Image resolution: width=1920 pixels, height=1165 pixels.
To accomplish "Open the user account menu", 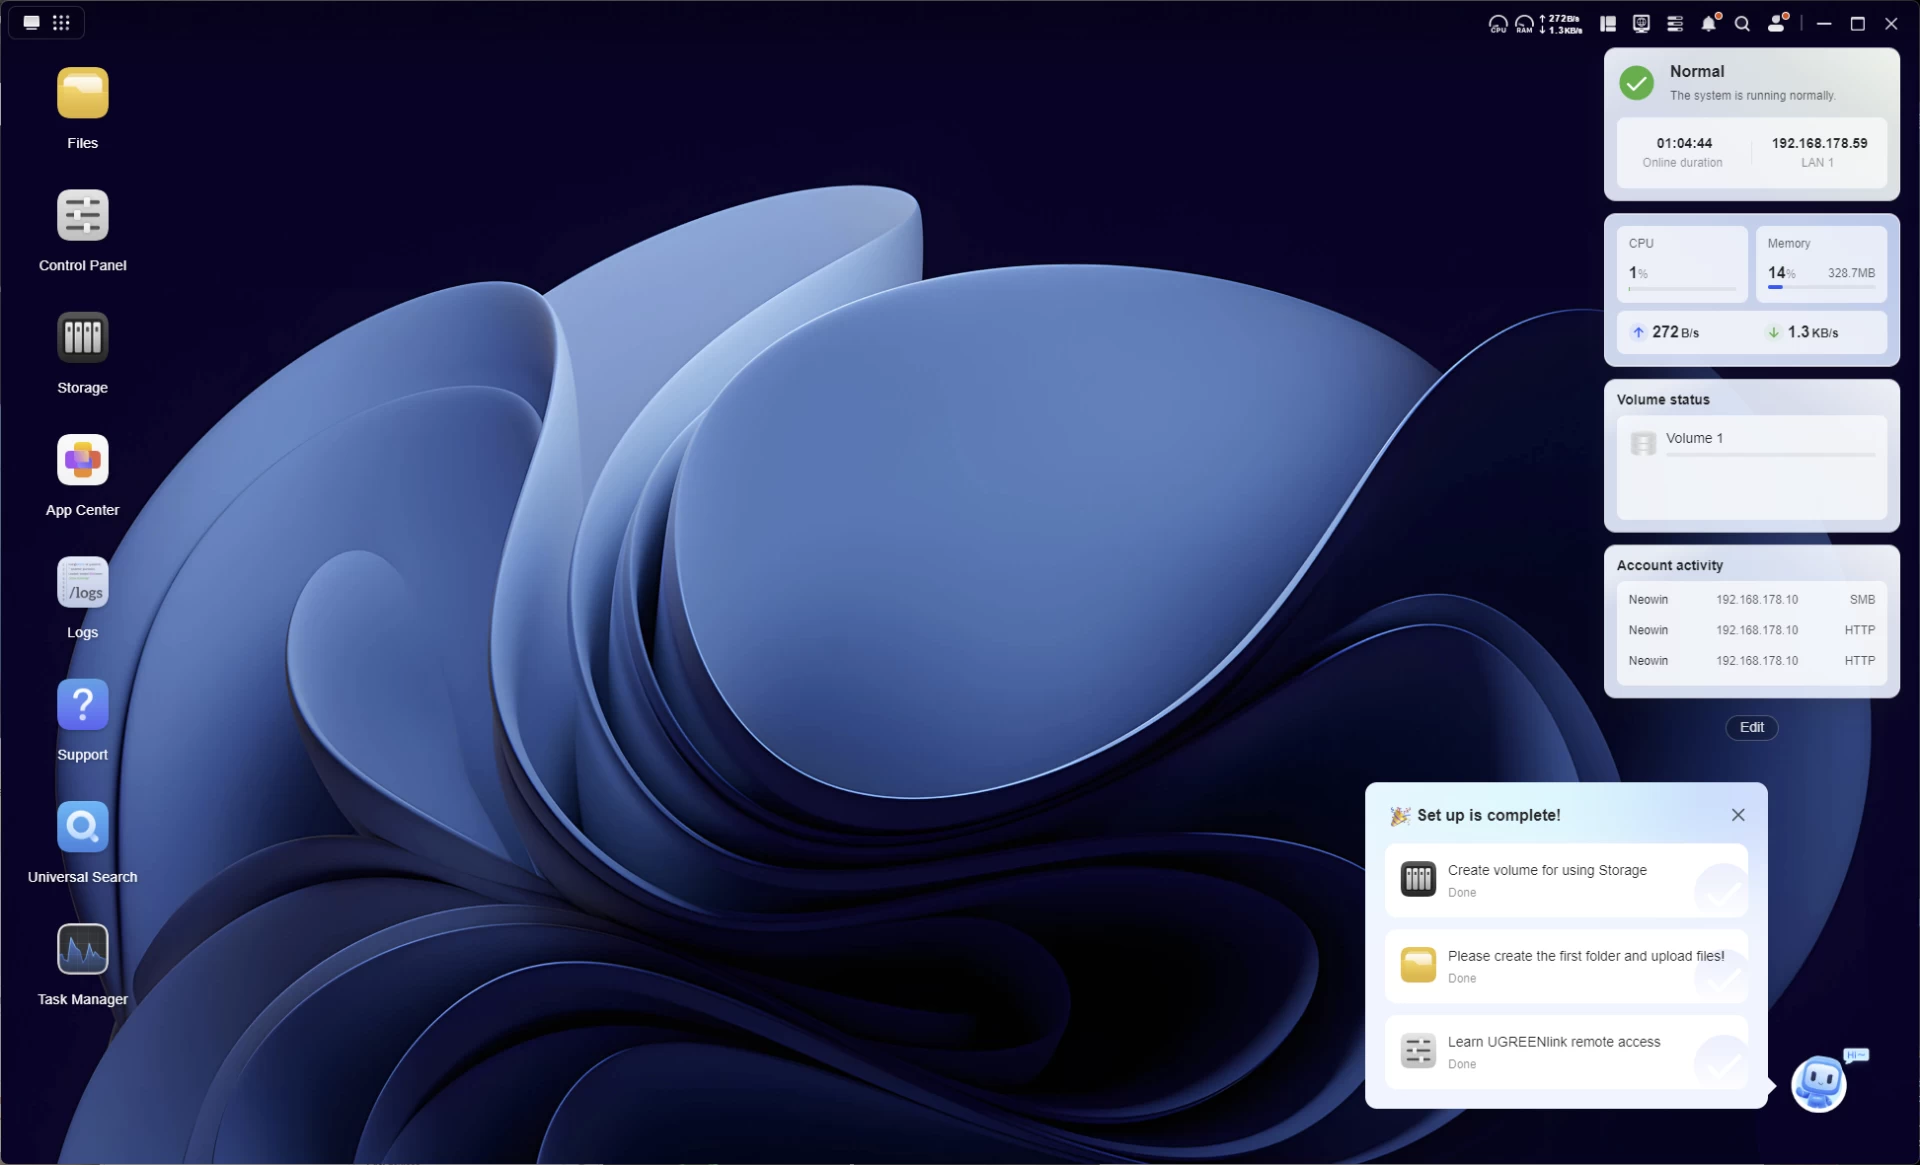I will pyautogui.click(x=1777, y=23).
